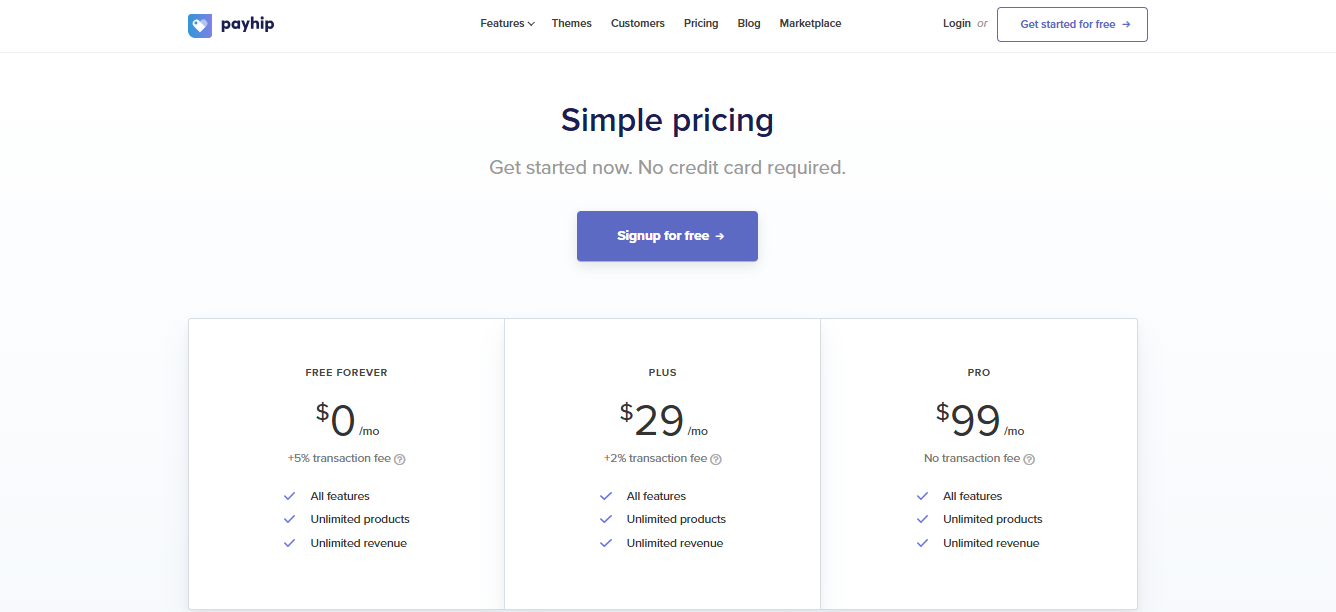Viewport: 1336px width, 612px height.
Task: Open the Themes page
Action: click(572, 24)
